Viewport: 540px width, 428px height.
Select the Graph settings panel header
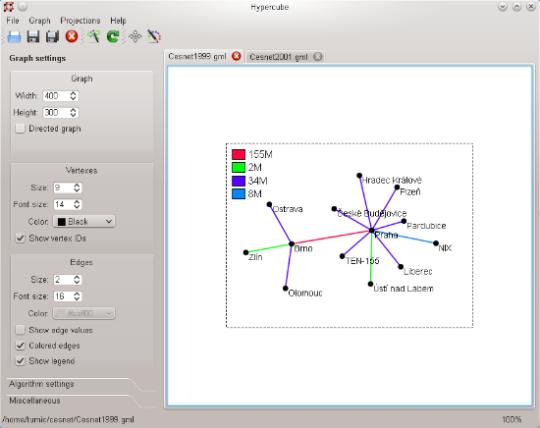(x=38, y=58)
